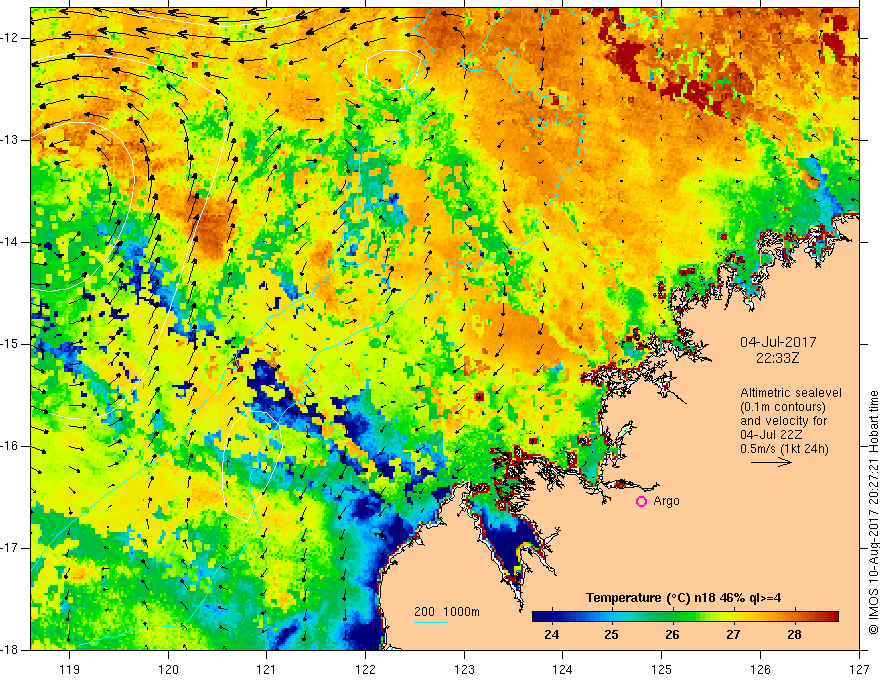
Task: Click the colorbar tick label '25'
Action: tap(612, 635)
